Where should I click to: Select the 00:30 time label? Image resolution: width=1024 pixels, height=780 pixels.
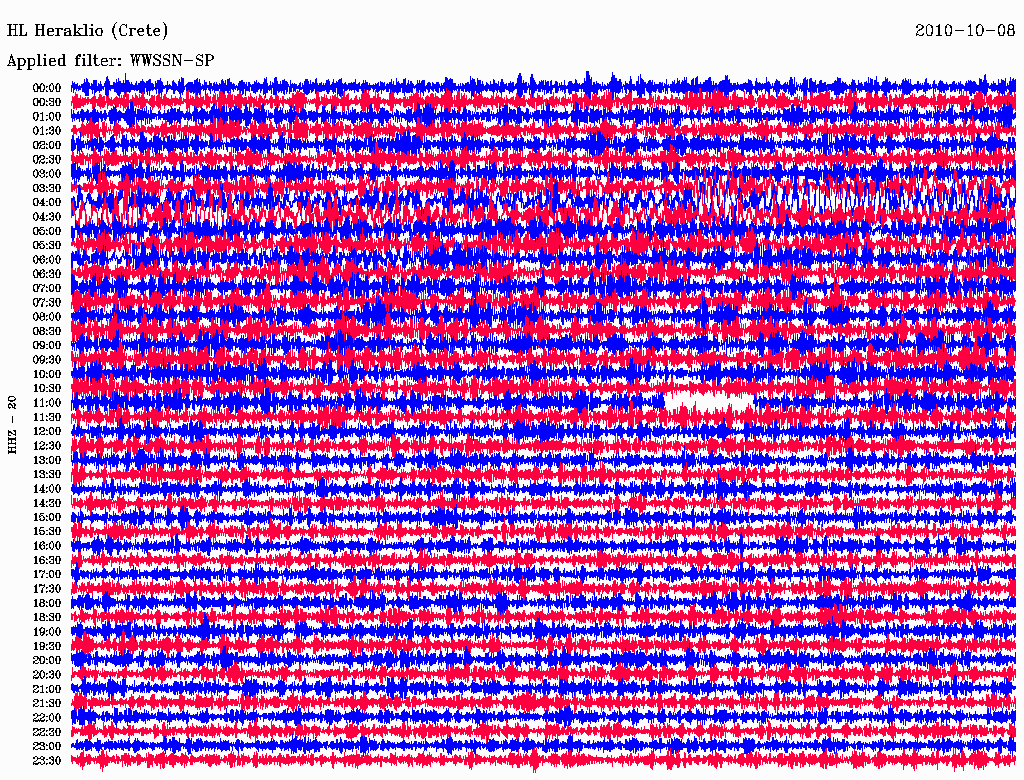click(x=47, y=102)
